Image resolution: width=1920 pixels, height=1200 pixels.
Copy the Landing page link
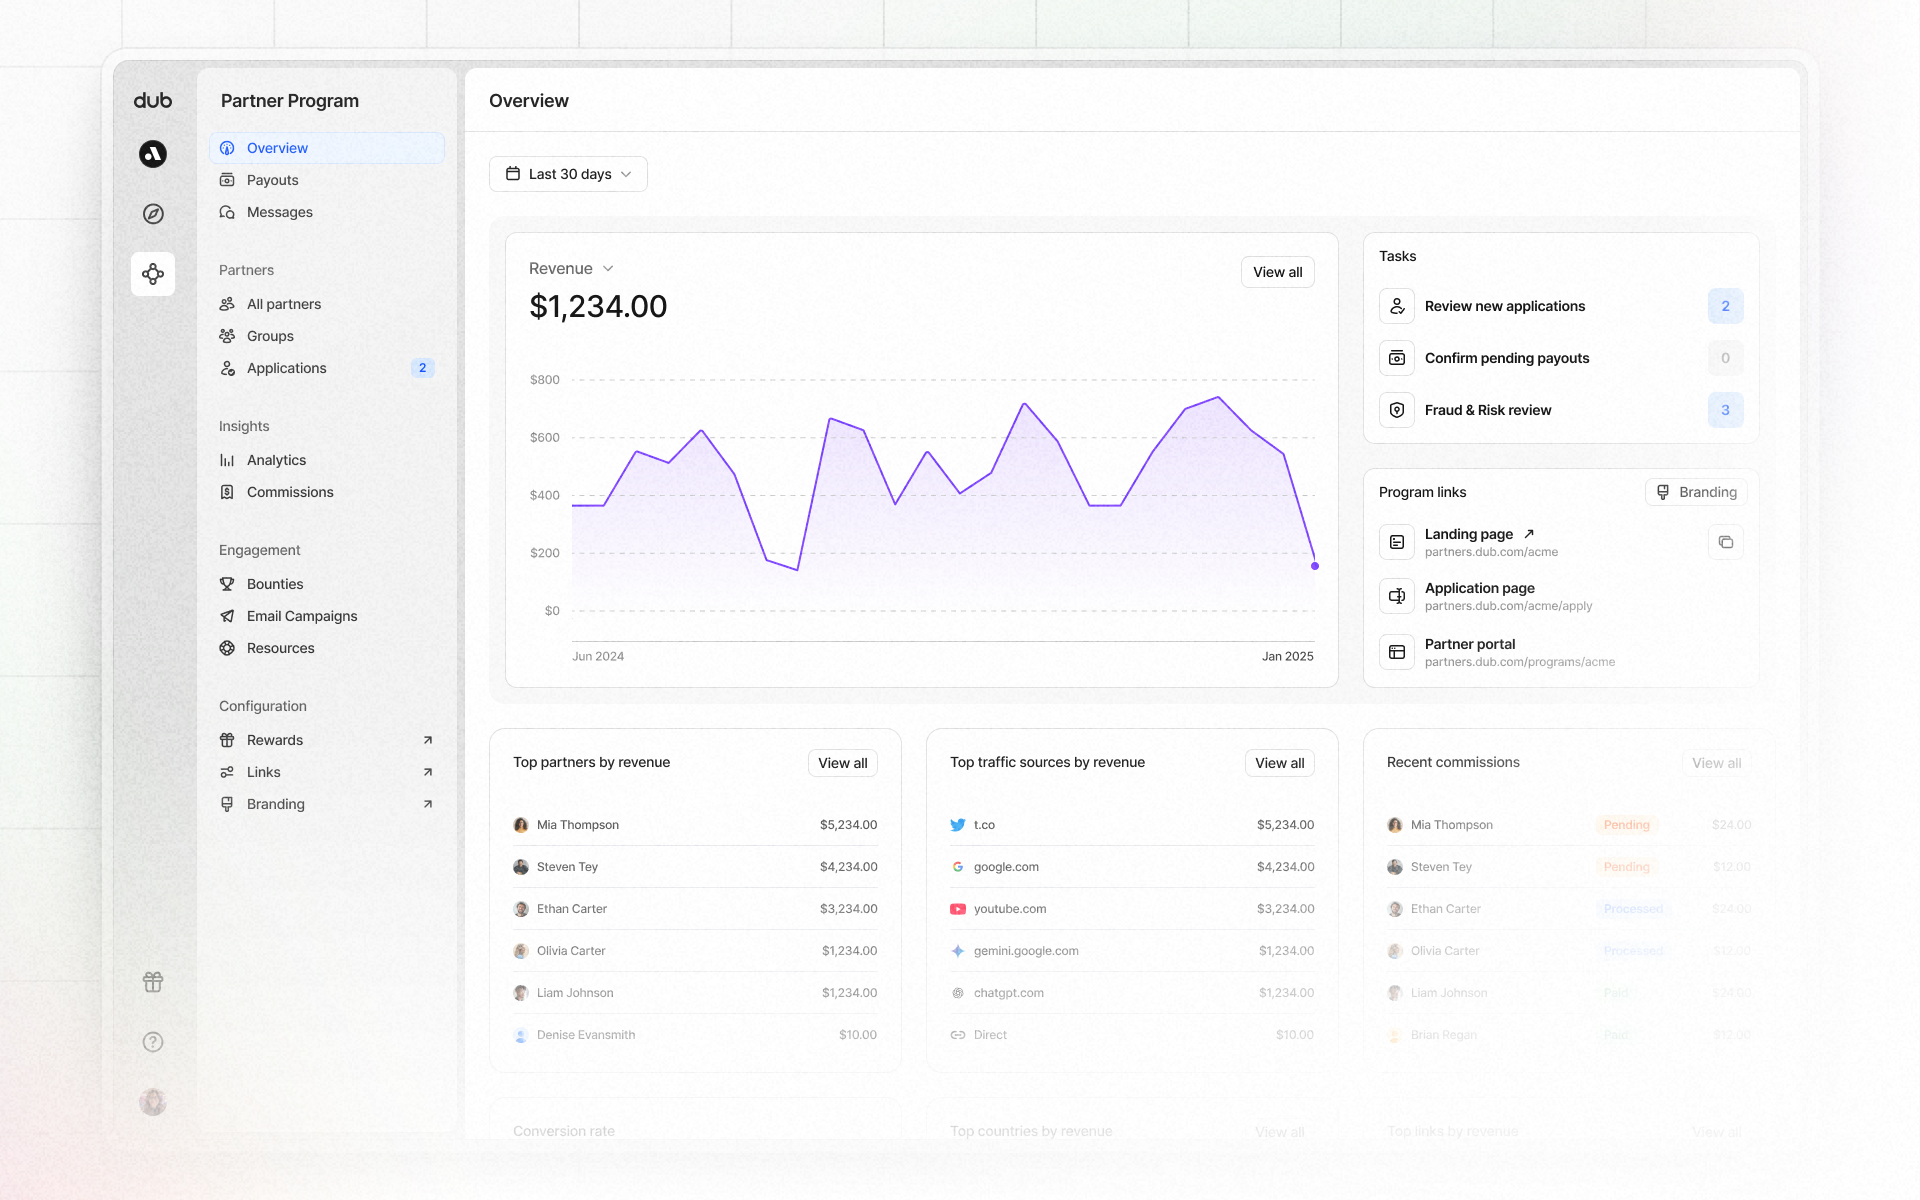coord(1725,542)
